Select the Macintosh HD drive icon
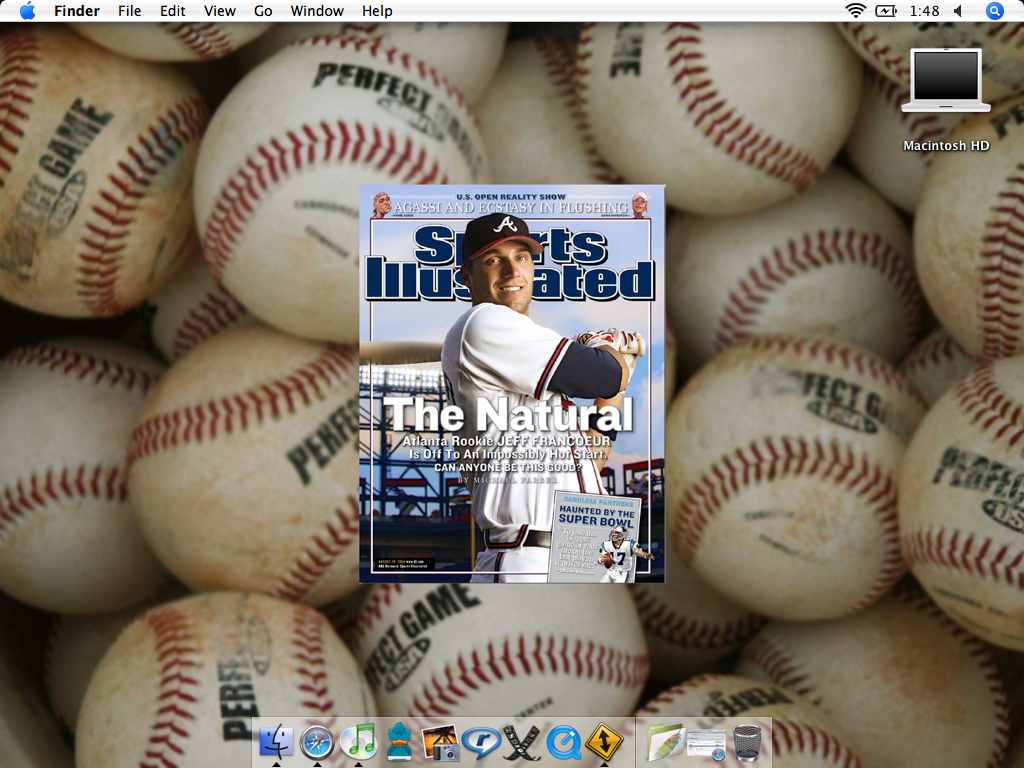The width and height of the screenshot is (1024, 768). [x=946, y=81]
